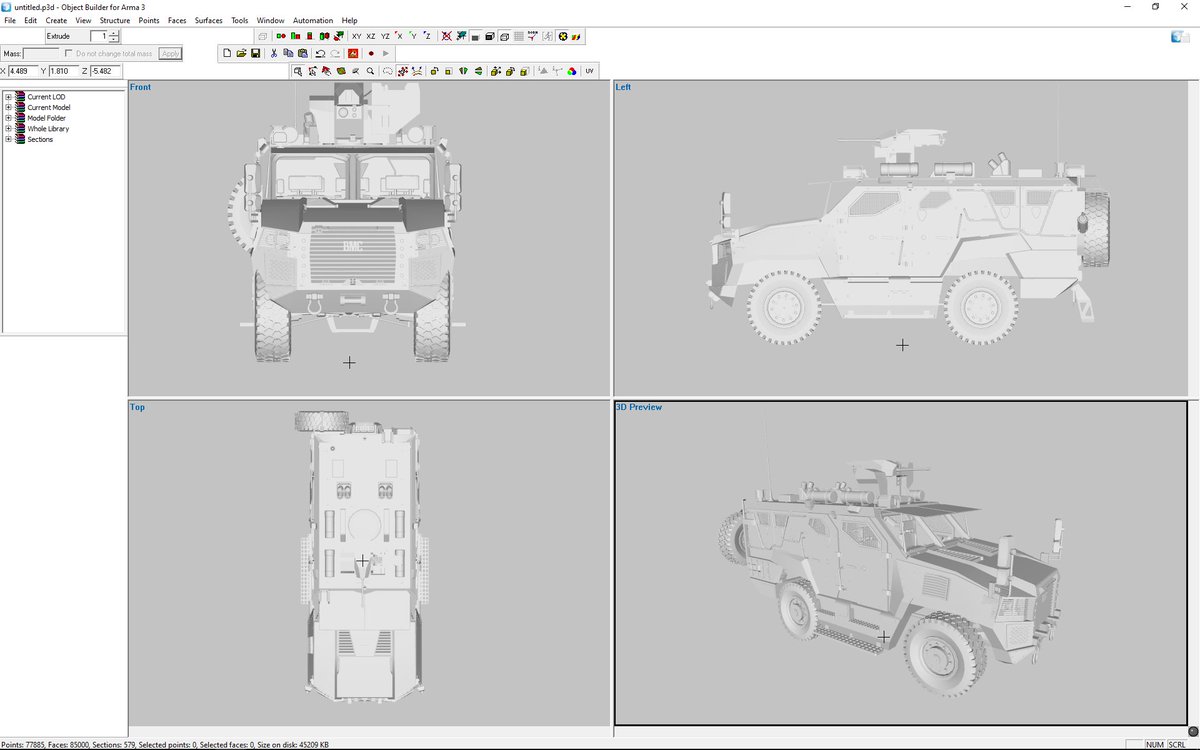1200x750 pixels.
Task: Expand the Sections tree node
Action: point(8,139)
